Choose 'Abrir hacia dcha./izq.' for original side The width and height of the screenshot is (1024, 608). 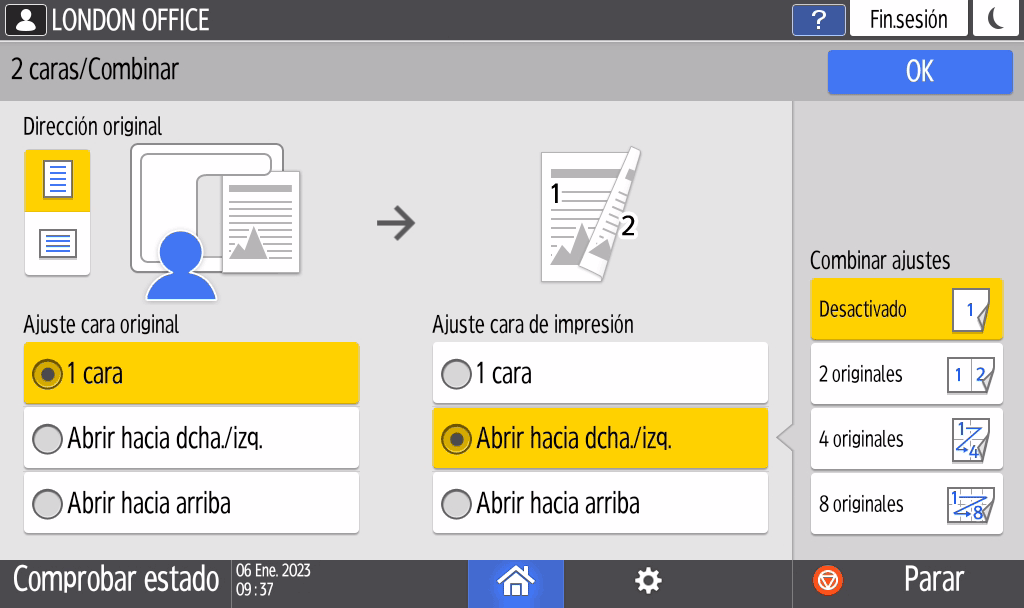191,439
